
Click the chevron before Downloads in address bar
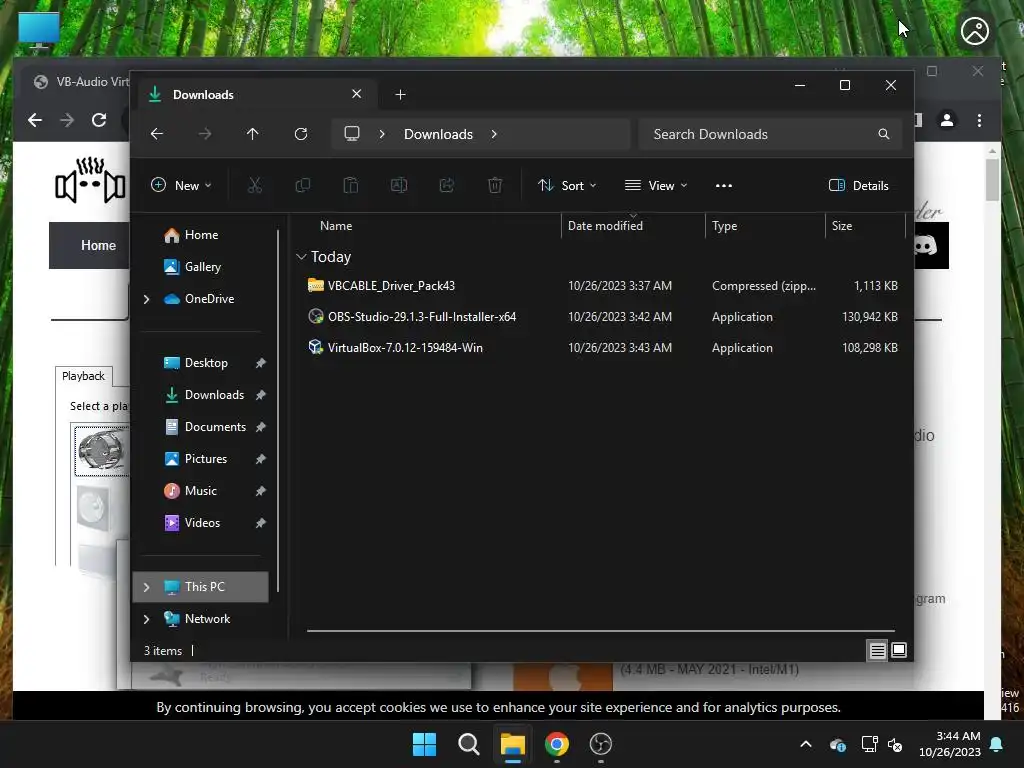[x=382, y=134]
